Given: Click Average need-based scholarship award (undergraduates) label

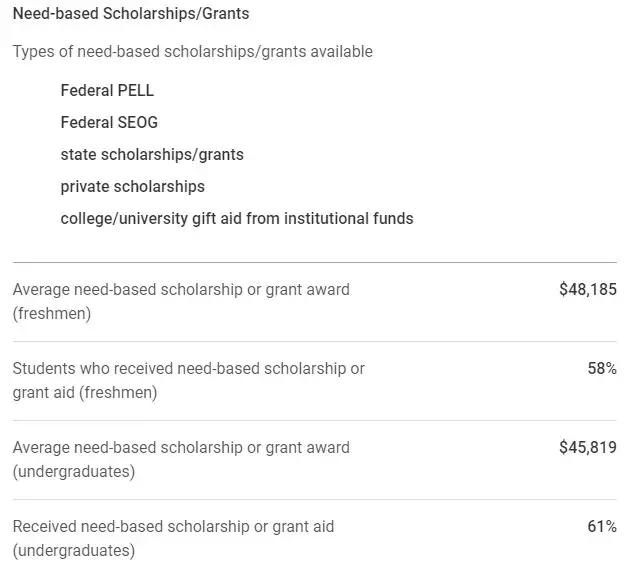Looking at the screenshot, I should (181, 459).
